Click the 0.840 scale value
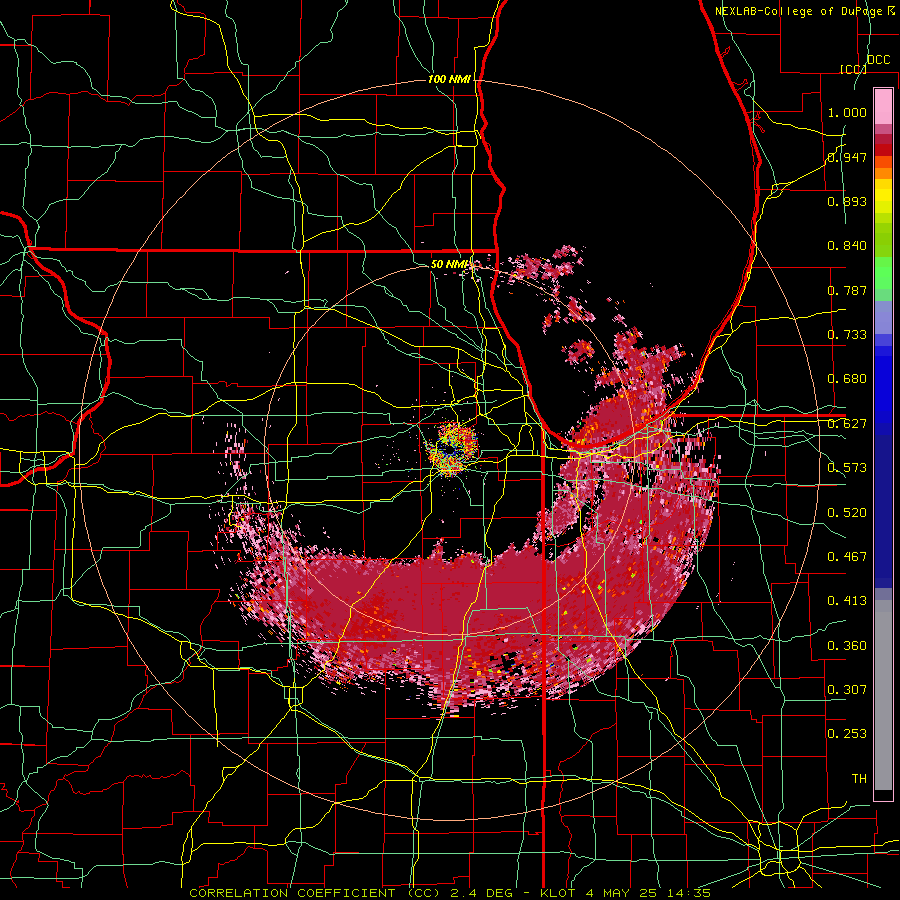900x900 pixels. [x=847, y=246]
